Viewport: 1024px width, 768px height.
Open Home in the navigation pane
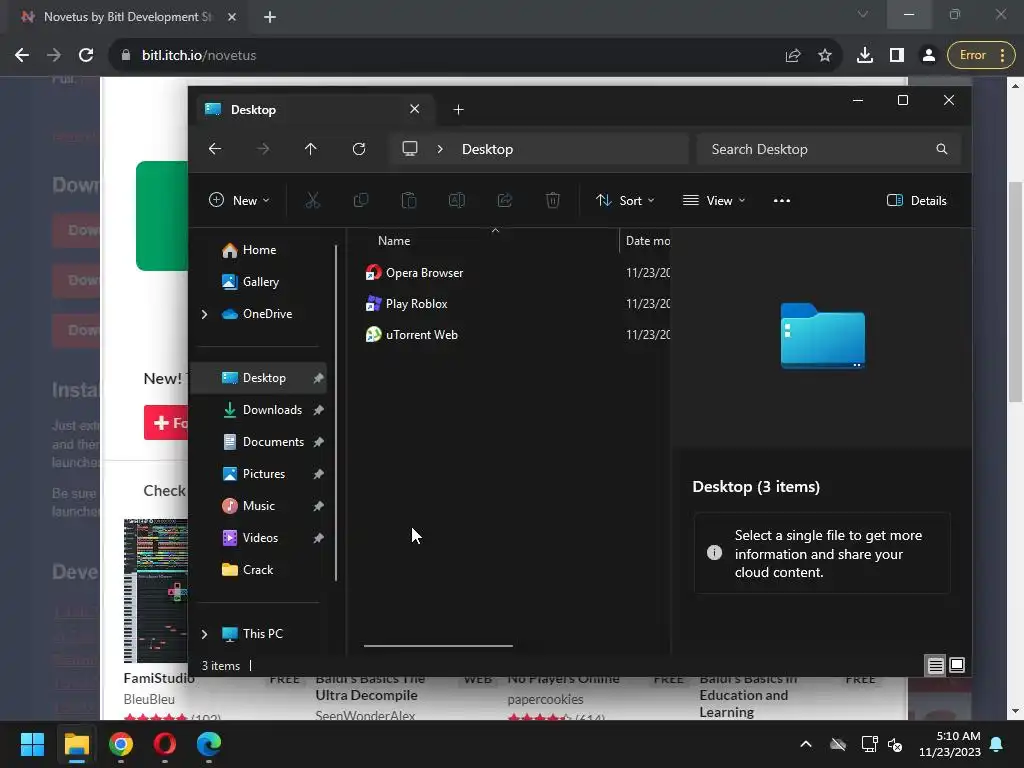(259, 249)
